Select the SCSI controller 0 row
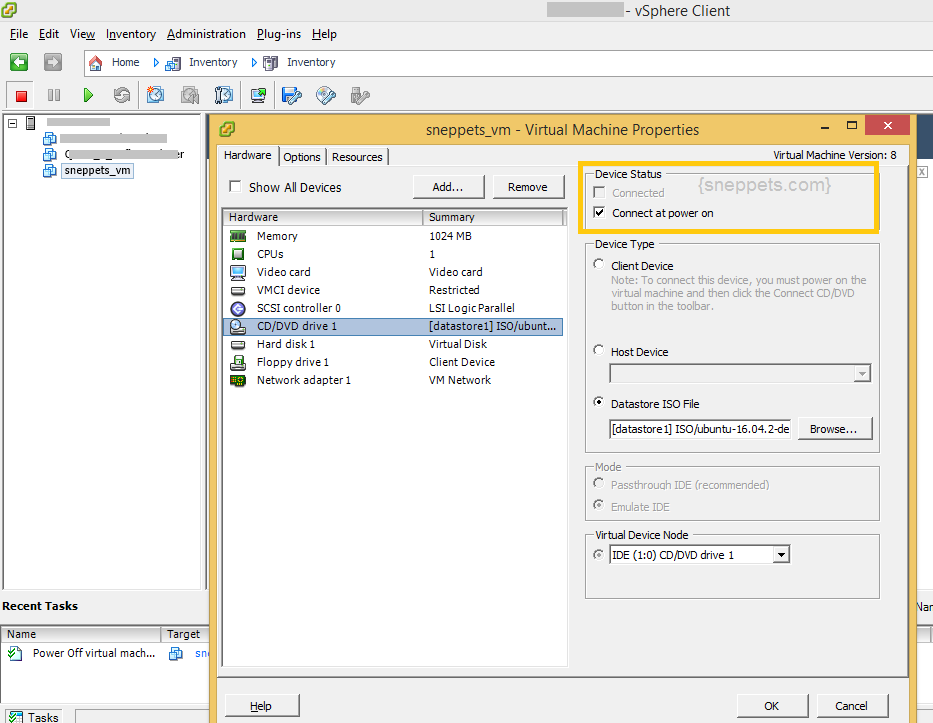933x723 pixels. [393, 308]
